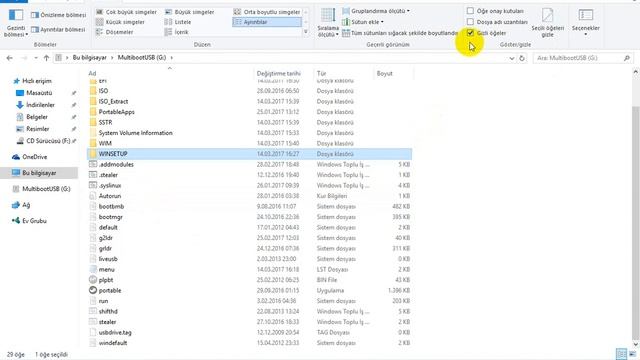Click the search magnifier icon
The width and height of the screenshot is (640, 360).
(627, 58)
